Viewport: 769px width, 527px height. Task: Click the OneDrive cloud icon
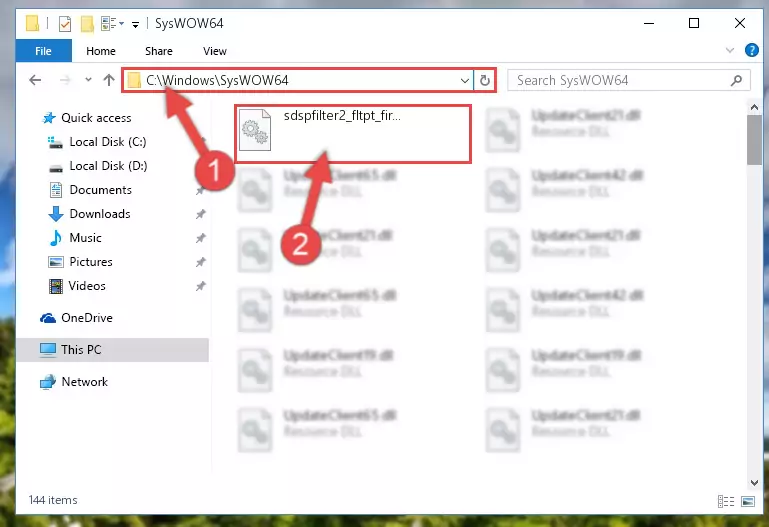pyautogui.click(x=48, y=318)
